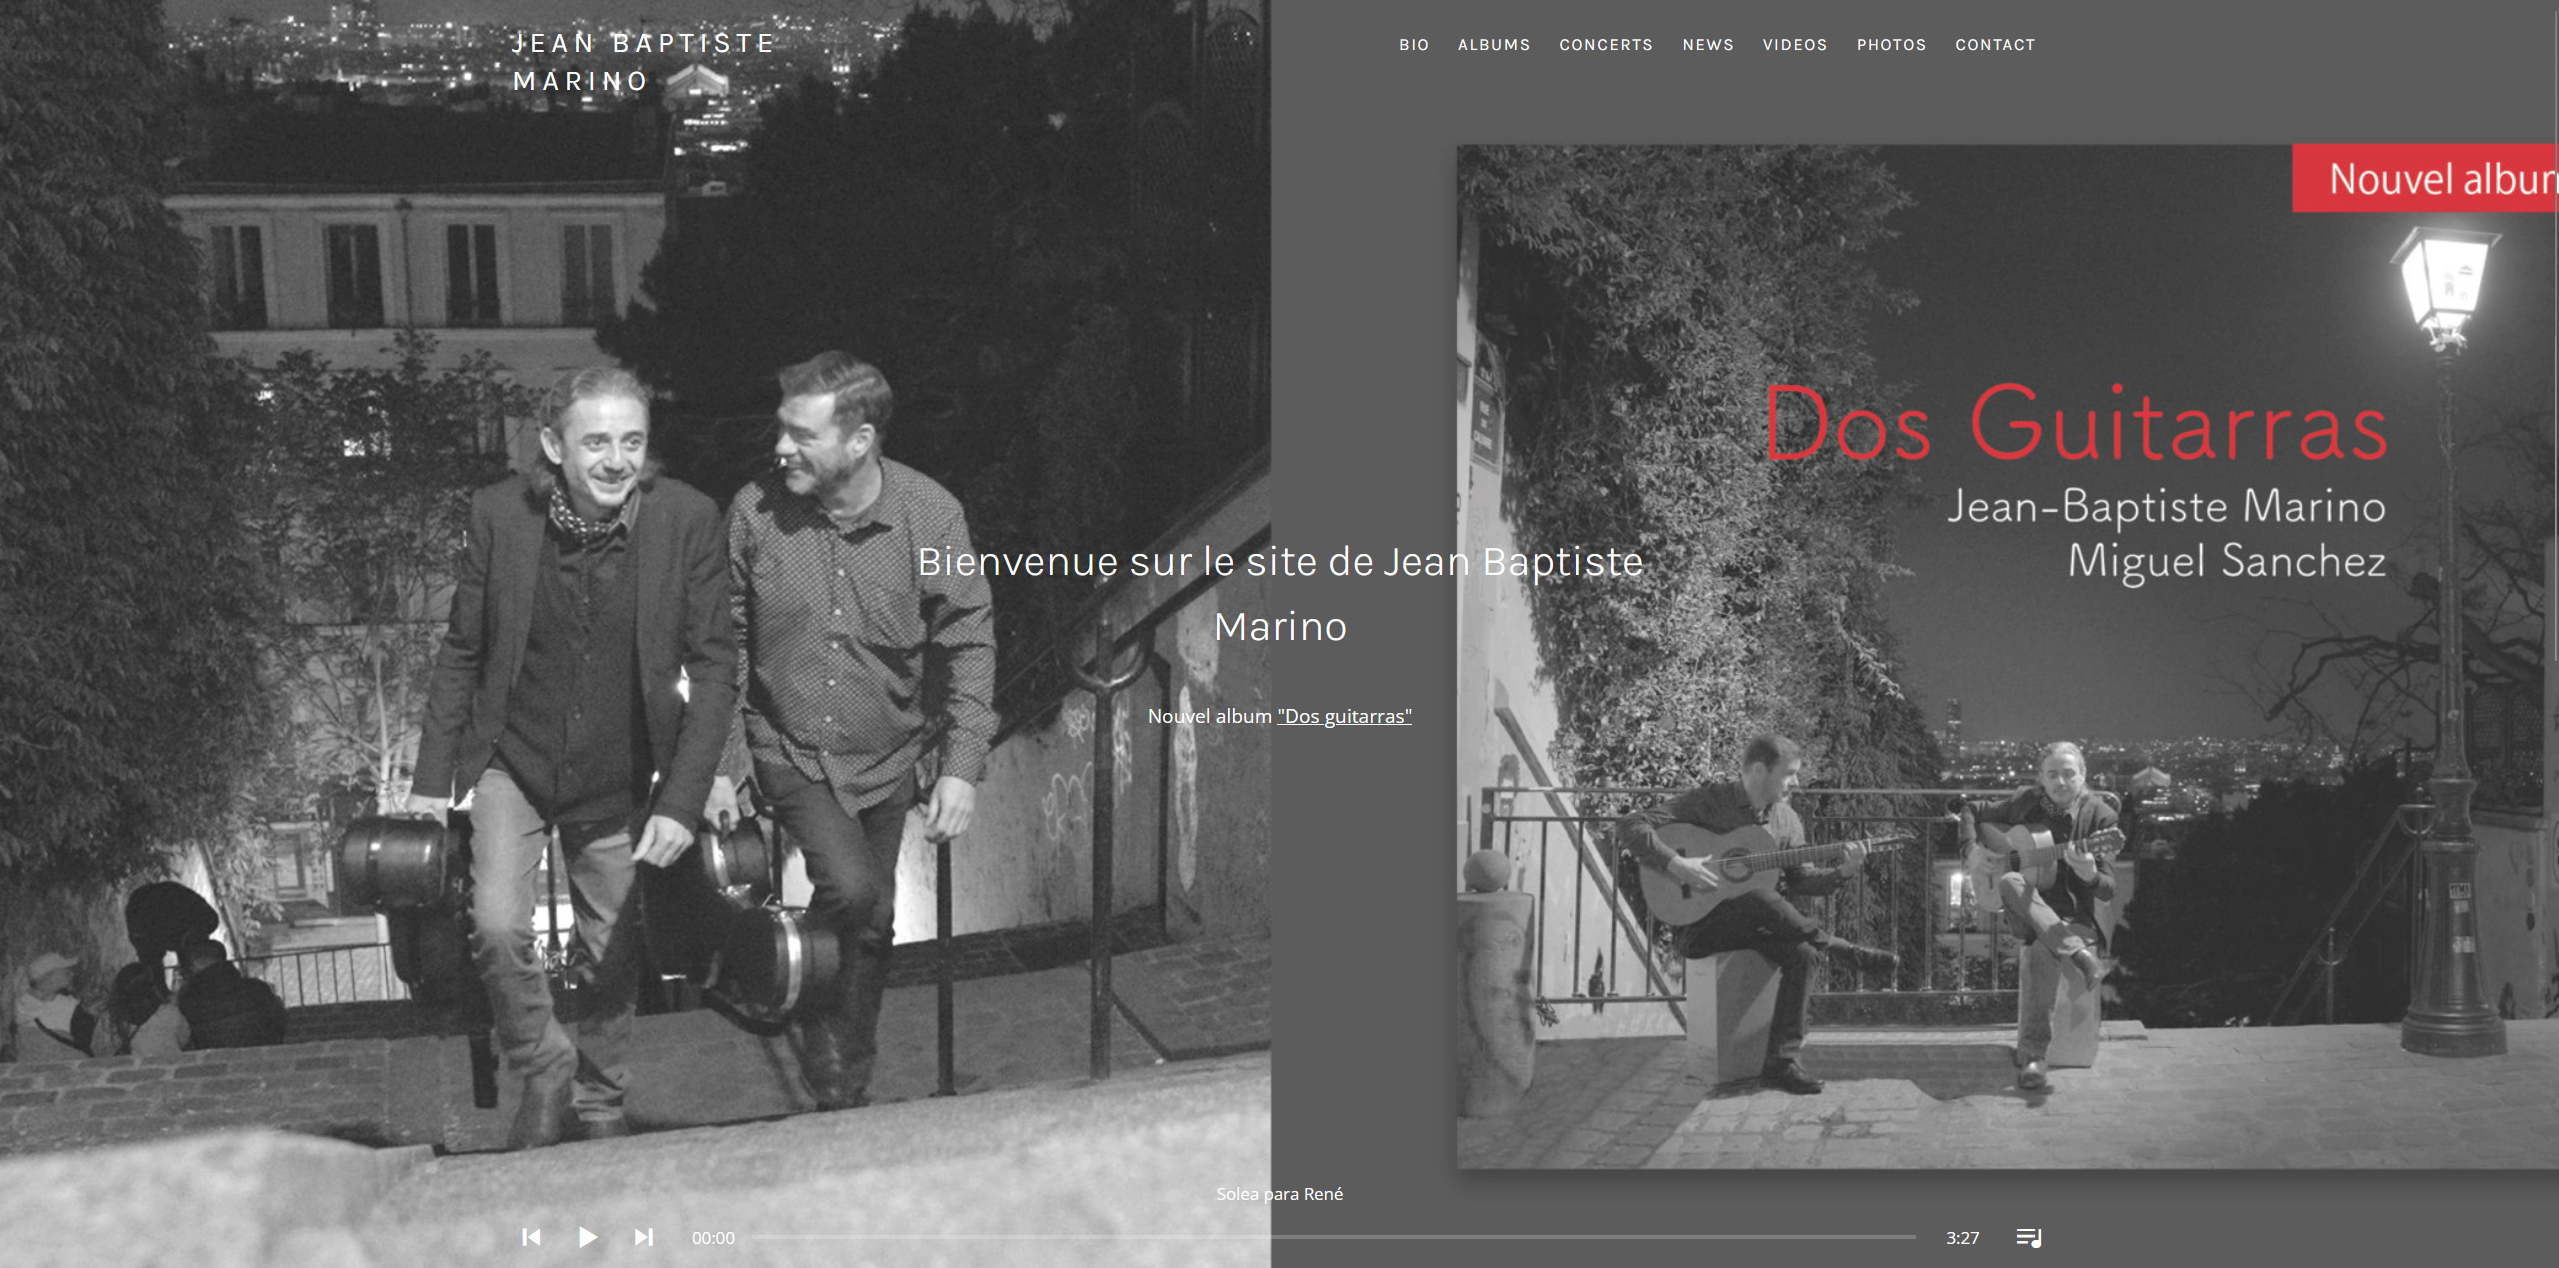Play the Solea para René track
The height and width of the screenshot is (1268, 2559).
pos(587,1237)
